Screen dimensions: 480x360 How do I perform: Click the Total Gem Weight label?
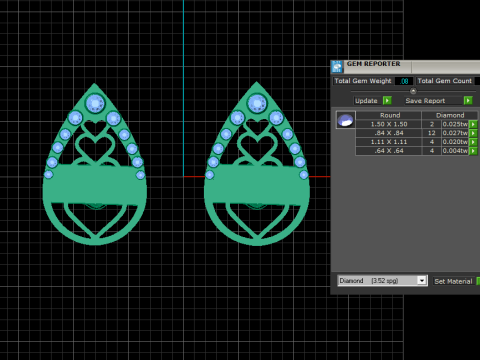point(363,81)
